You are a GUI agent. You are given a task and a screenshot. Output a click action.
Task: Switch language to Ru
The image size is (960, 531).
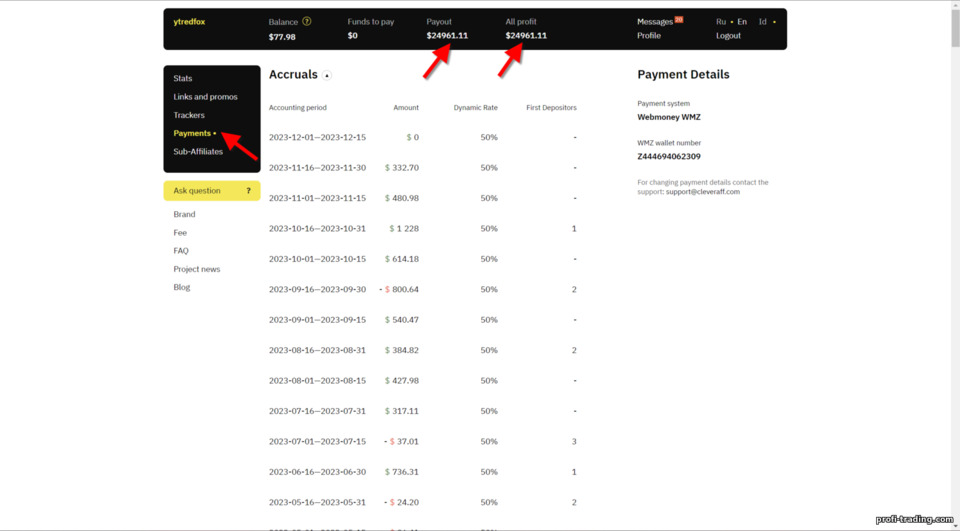point(721,21)
